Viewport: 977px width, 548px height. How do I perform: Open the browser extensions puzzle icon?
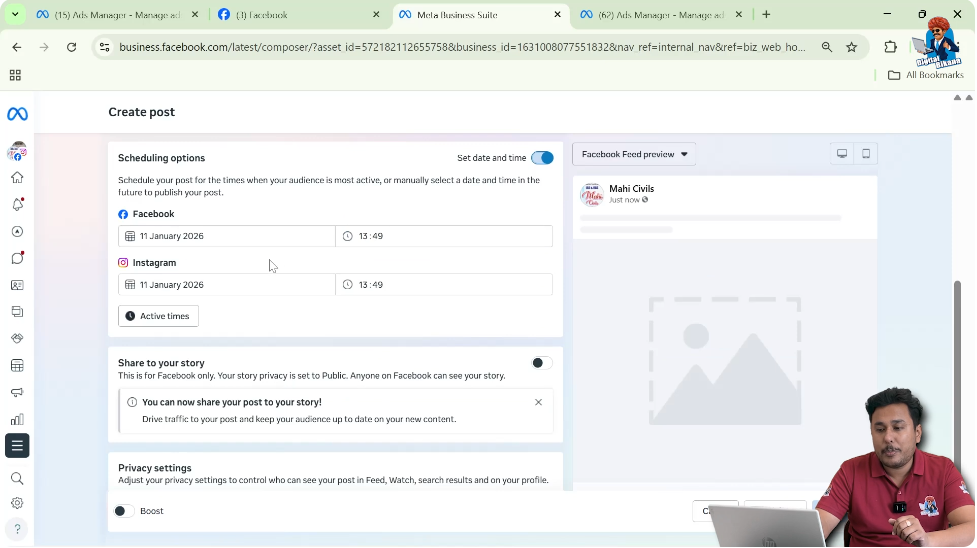pyautogui.click(x=890, y=47)
